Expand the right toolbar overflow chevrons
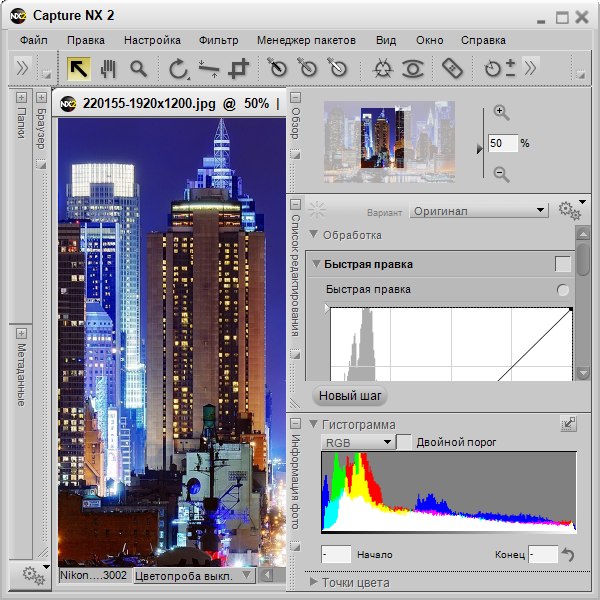This screenshot has width=600, height=600. click(x=530, y=68)
